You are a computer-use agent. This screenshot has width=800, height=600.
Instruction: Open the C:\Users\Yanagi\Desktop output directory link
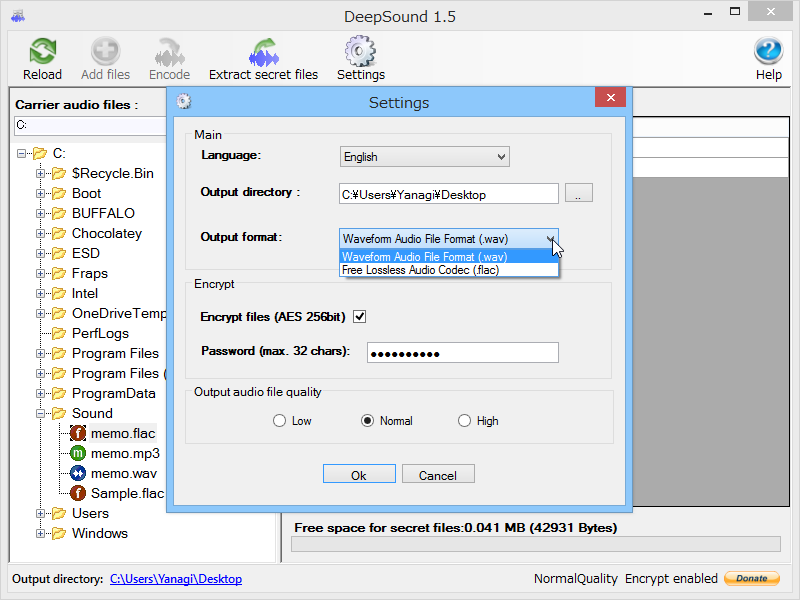click(x=176, y=579)
